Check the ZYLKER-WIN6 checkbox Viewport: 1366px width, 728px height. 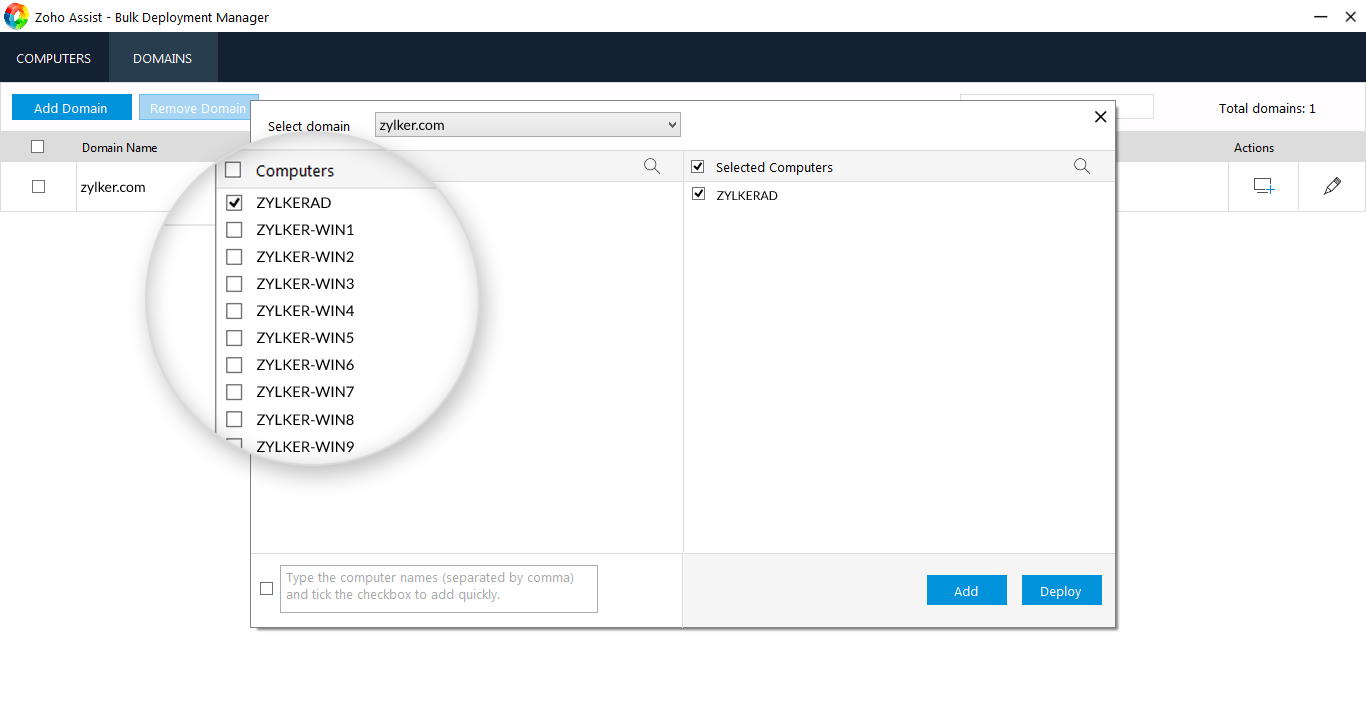(x=234, y=365)
